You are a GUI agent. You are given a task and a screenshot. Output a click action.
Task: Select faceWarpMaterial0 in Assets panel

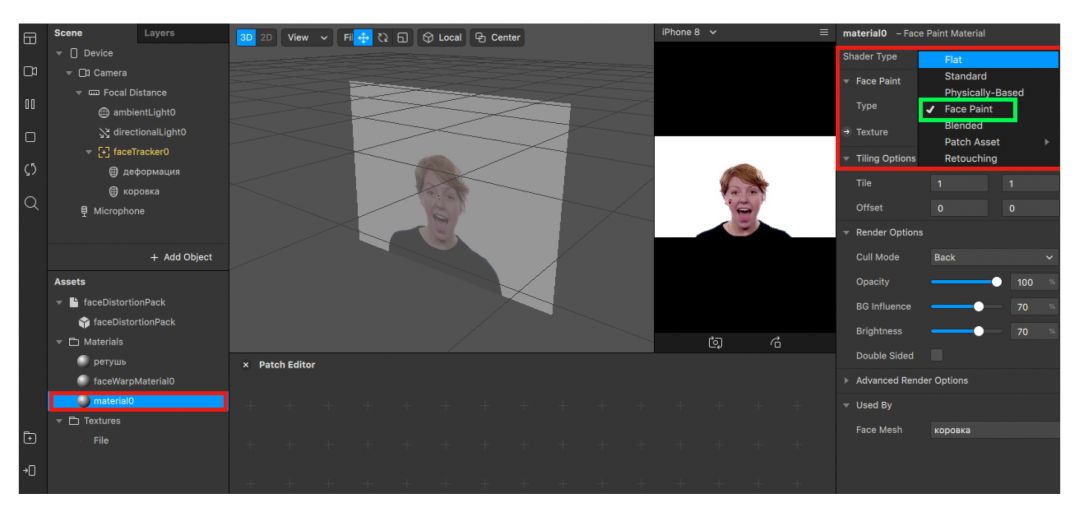click(x=134, y=381)
